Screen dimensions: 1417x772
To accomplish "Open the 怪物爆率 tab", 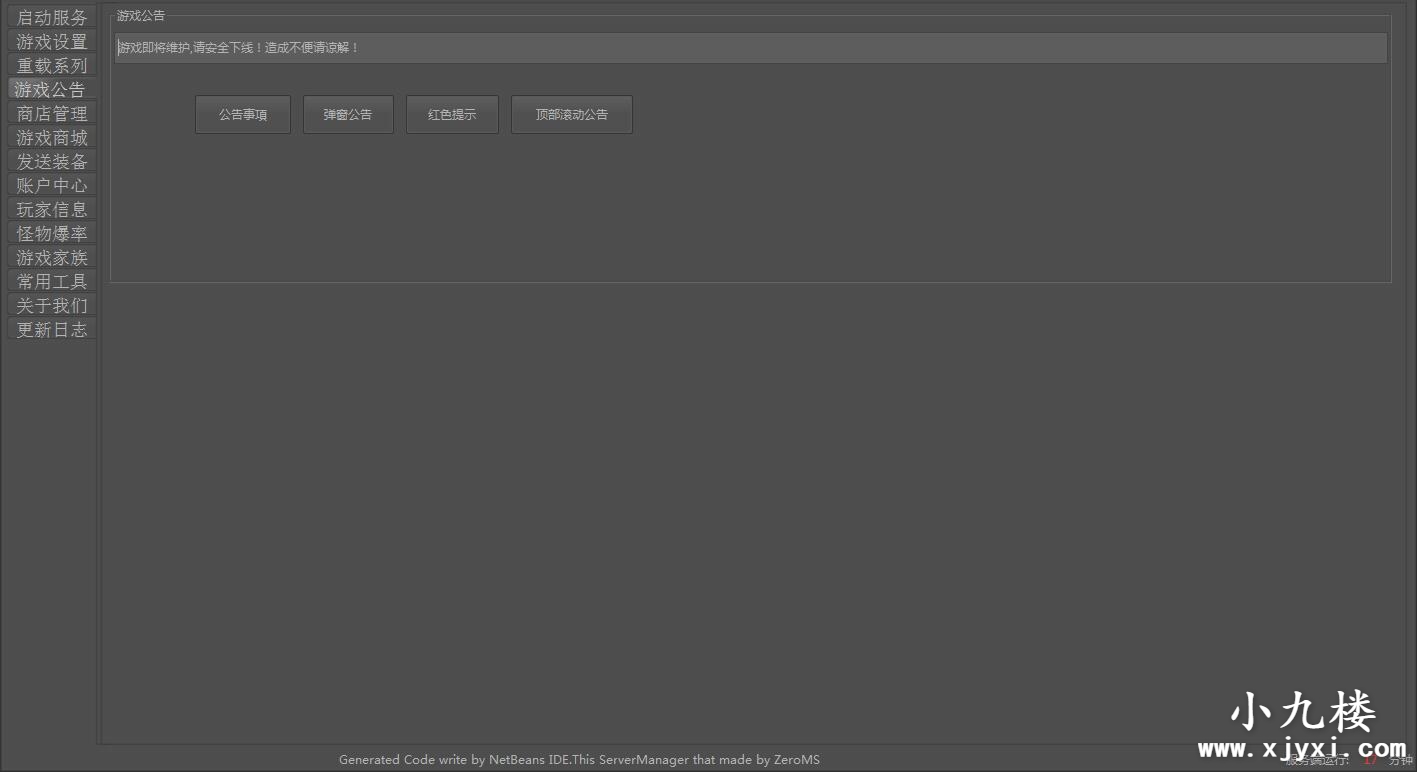I will [52, 233].
